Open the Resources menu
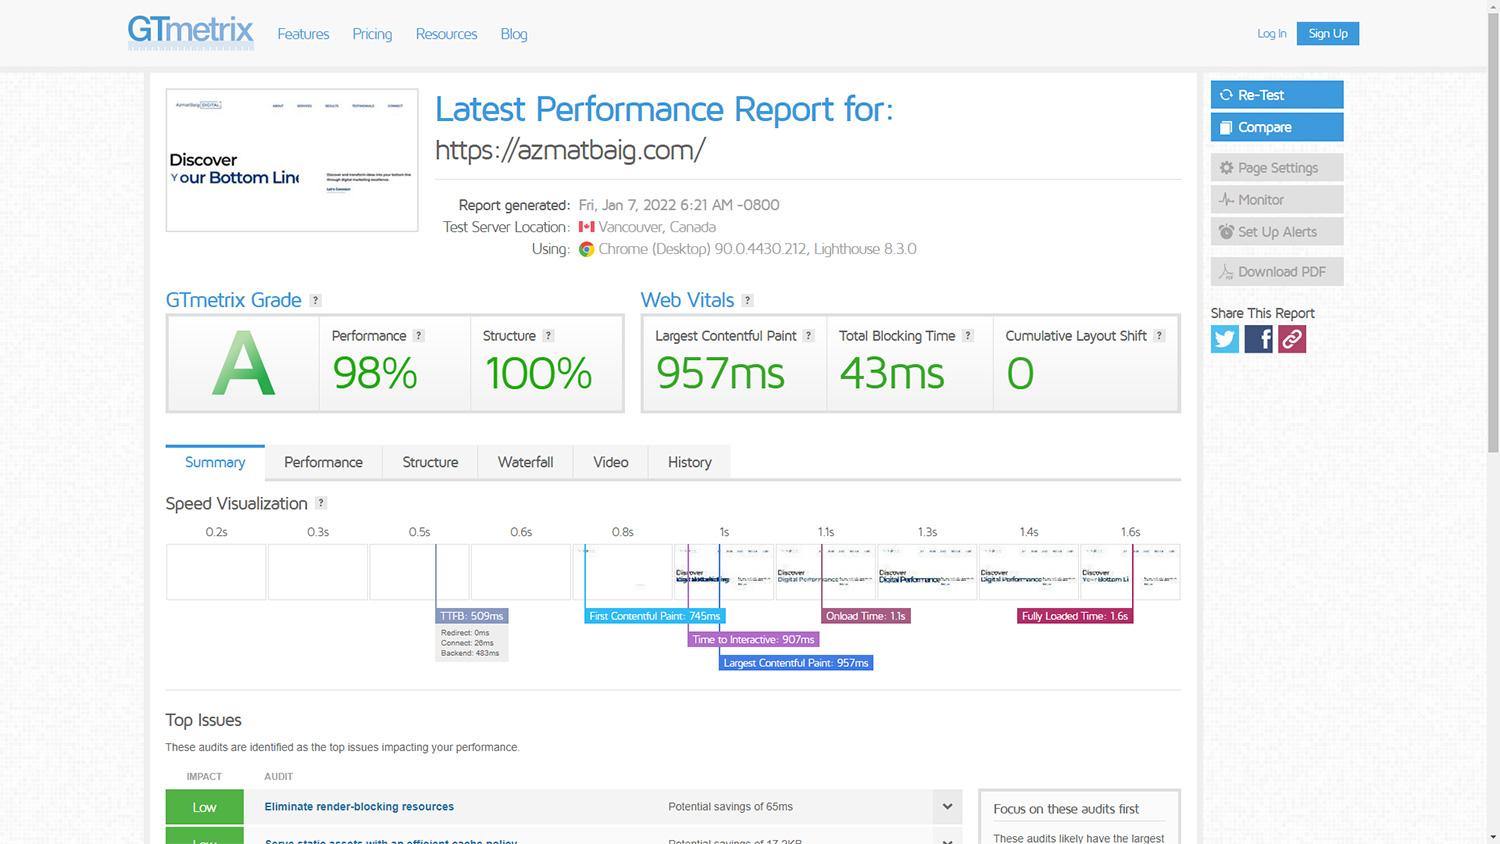This screenshot has width=1500, height=844. click(x=446, y=34)
